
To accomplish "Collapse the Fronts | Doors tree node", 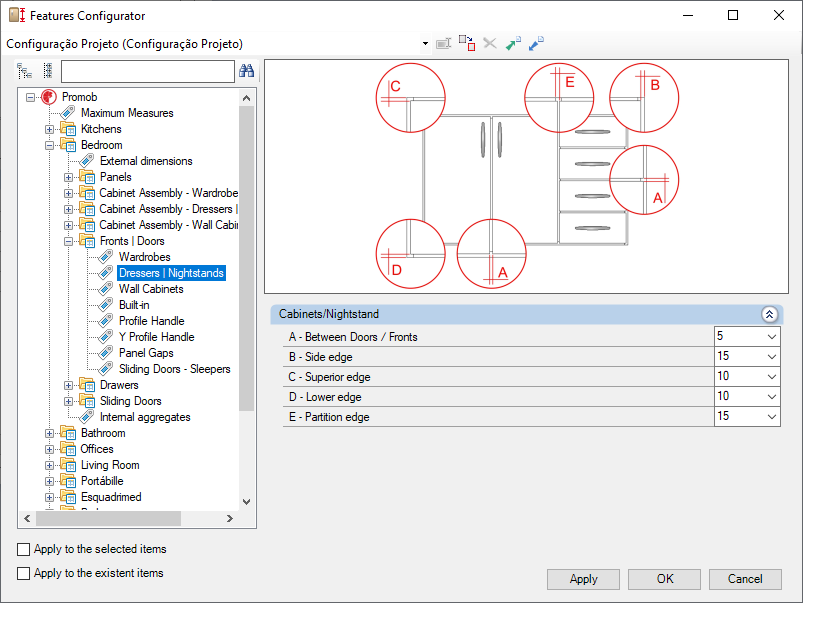I will 69,242.
